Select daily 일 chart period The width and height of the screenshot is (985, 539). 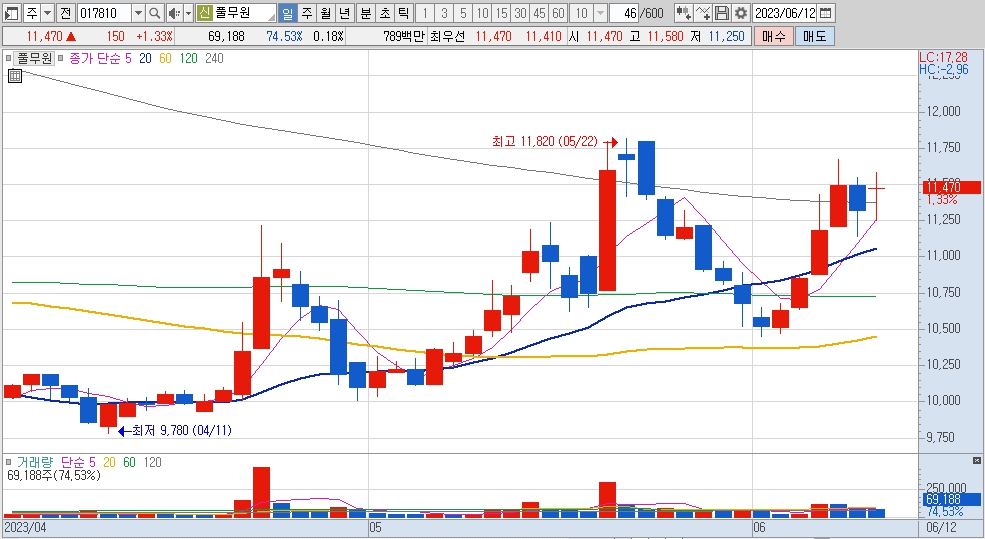tap(287, 13)
